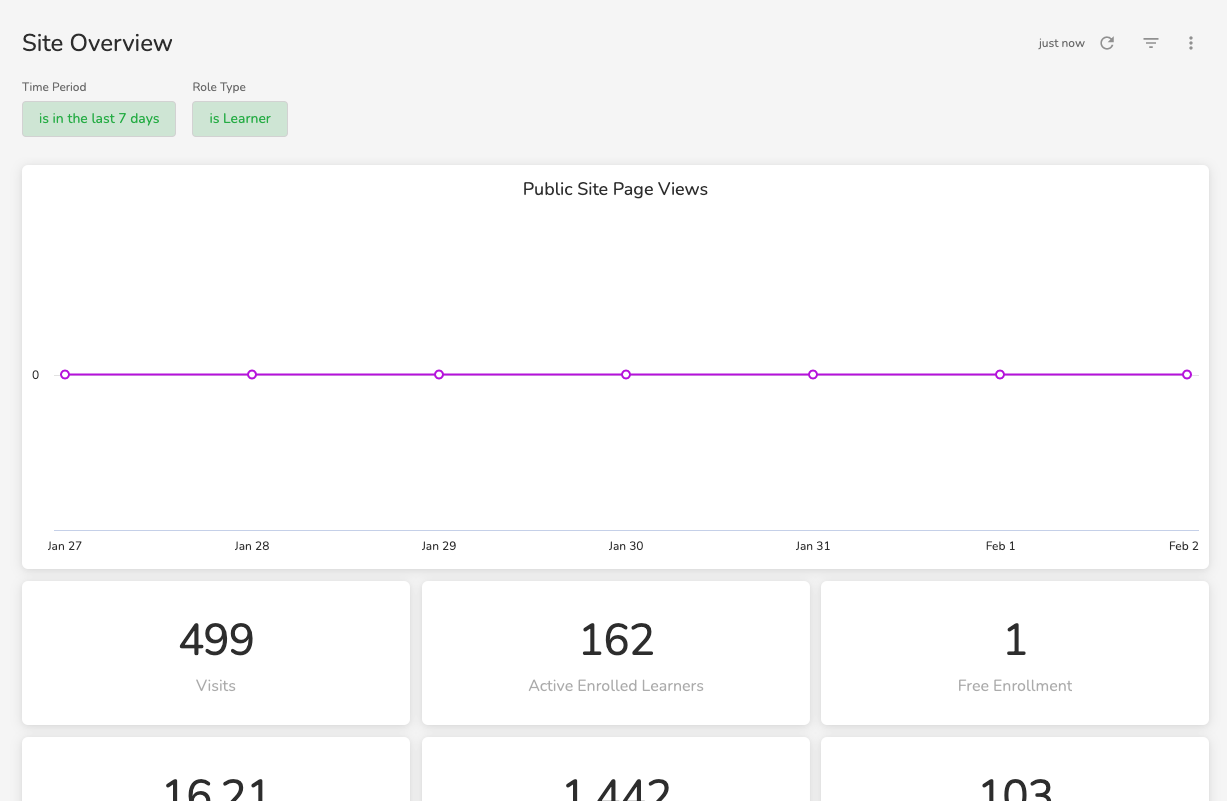The width and height of the screenshot is (1227, 801).
Task: Click the 'Visits' tile label
Action: pyautogui.click(x=216, y=686)
